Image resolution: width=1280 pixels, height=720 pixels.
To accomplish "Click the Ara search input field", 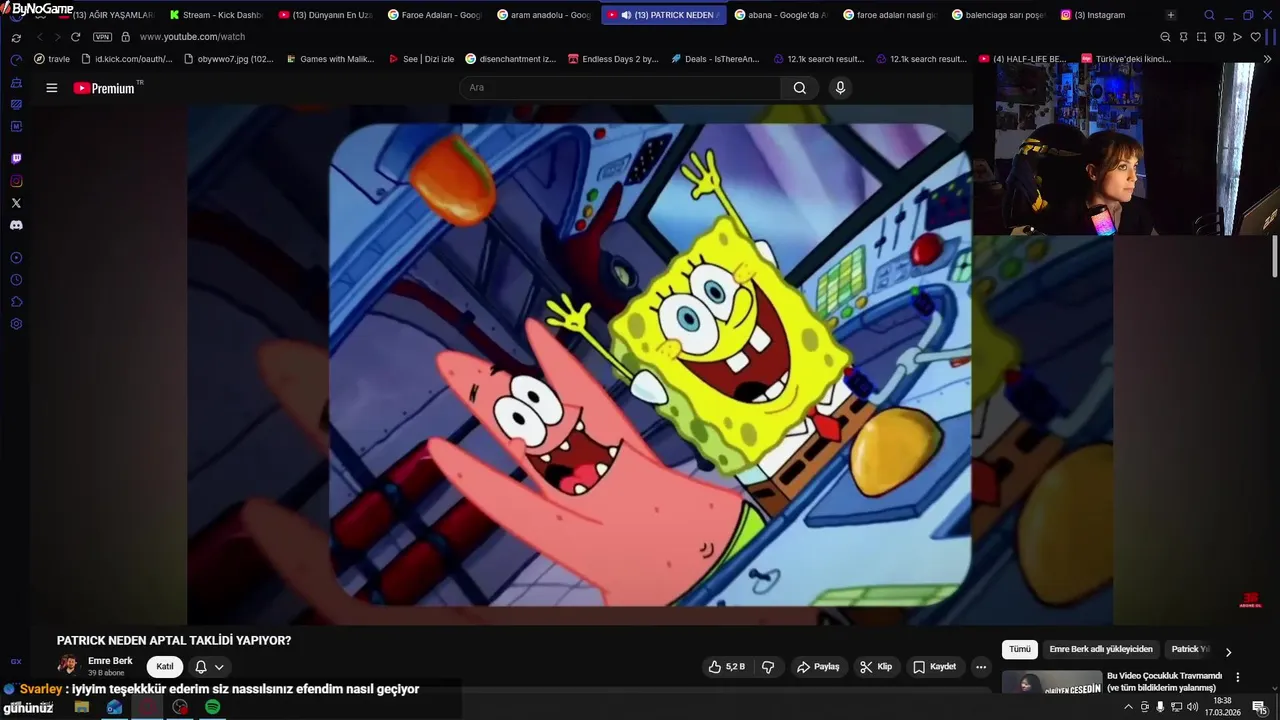I will [620, 88].
